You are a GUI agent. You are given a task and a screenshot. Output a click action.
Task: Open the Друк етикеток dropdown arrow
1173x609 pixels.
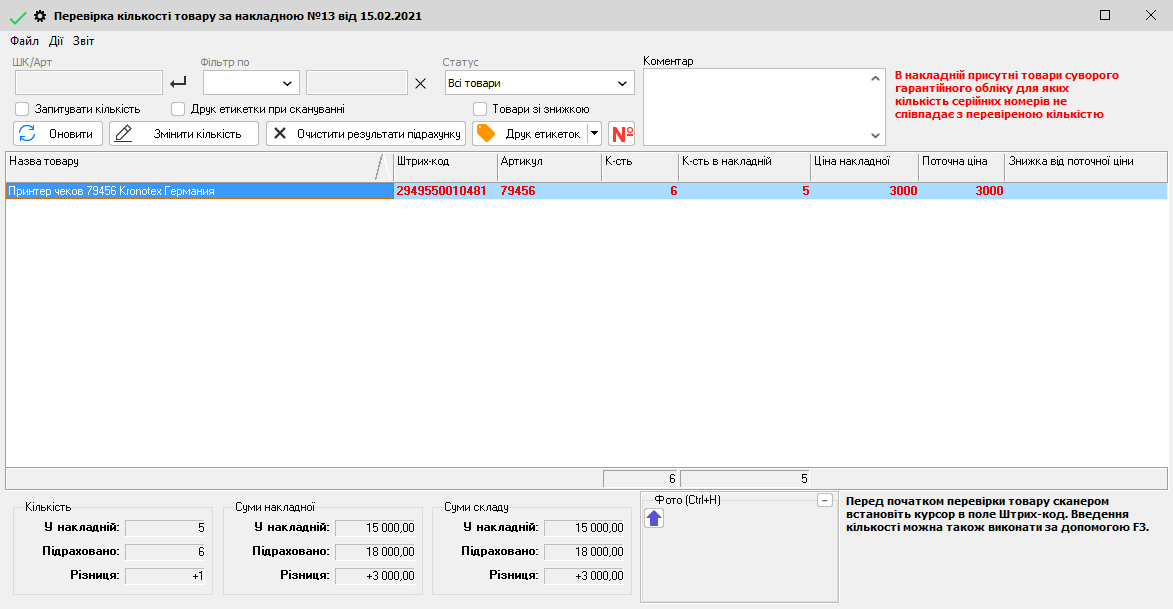(594, 134)
